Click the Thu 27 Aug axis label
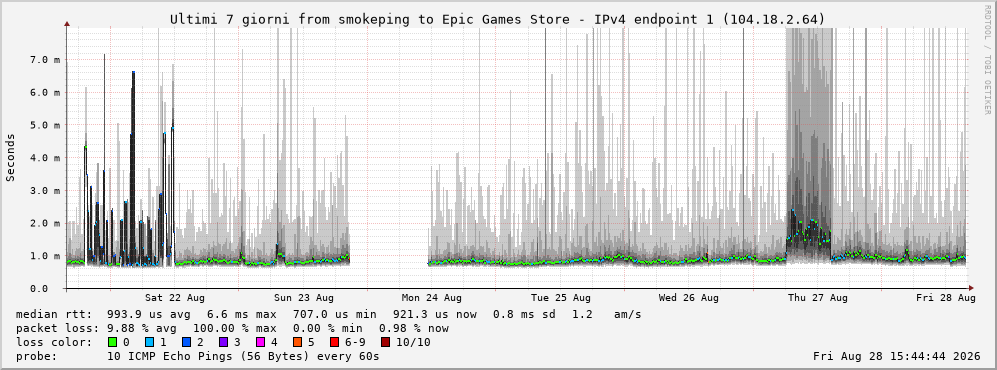The image size is (997, 370). [818, 298]
